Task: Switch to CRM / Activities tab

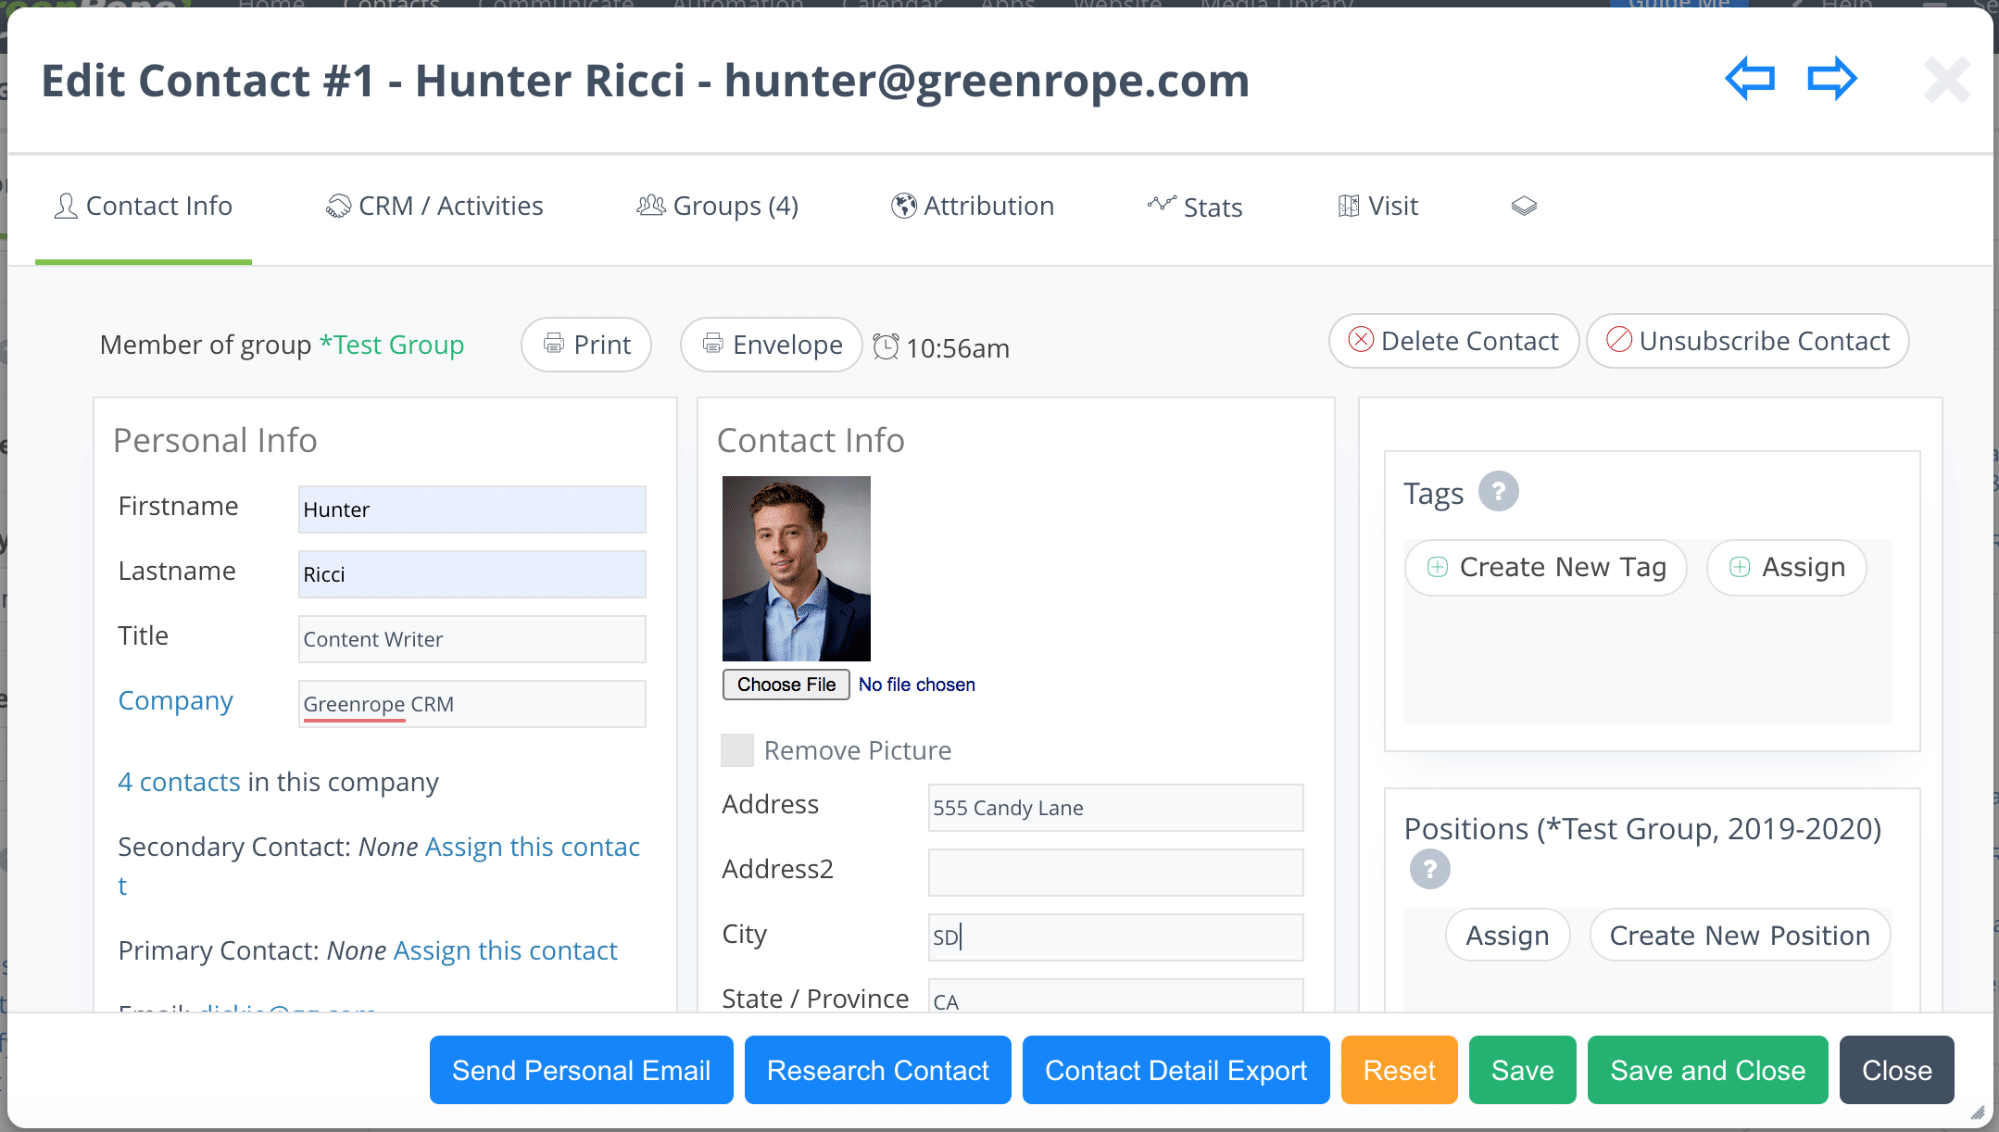Action: point(435,206)
